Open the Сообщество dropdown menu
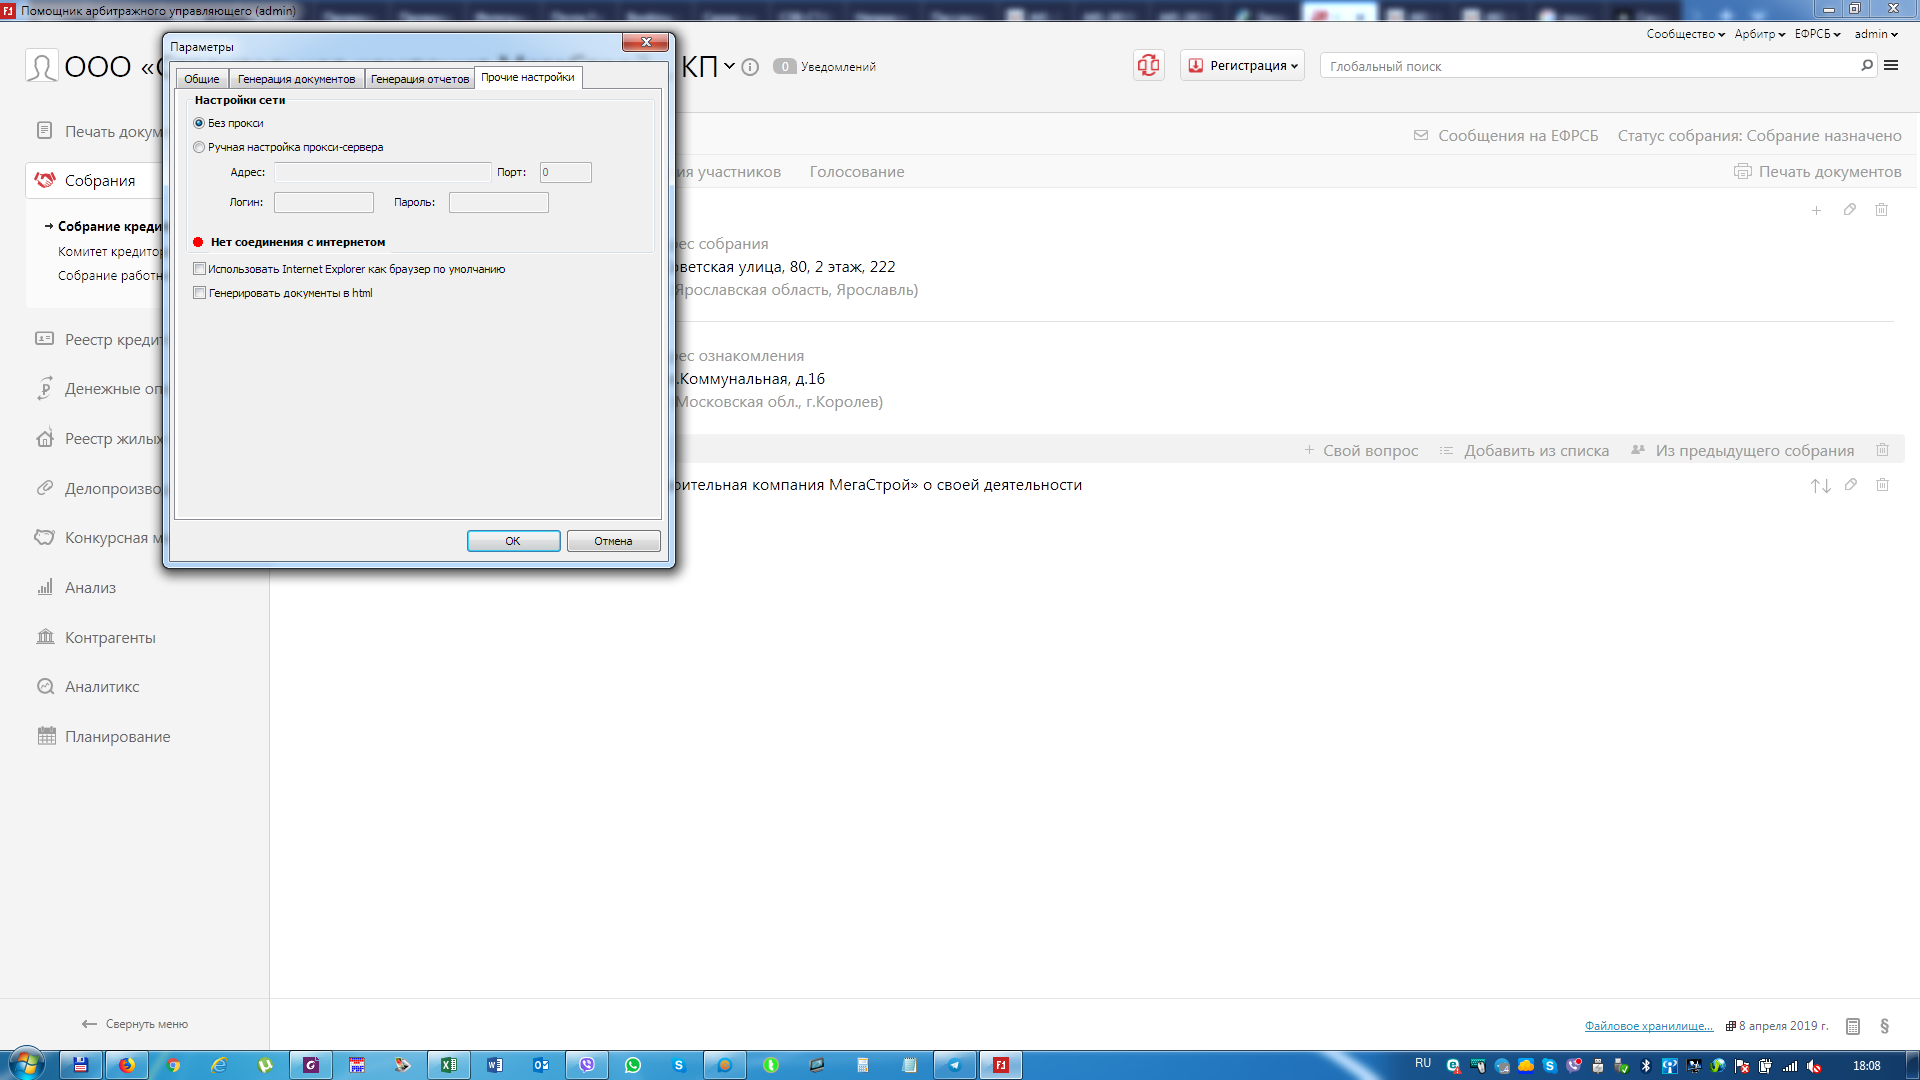Viewport: 1920px width, 1080px height. pyautogui.click(x=1685, y=34)
